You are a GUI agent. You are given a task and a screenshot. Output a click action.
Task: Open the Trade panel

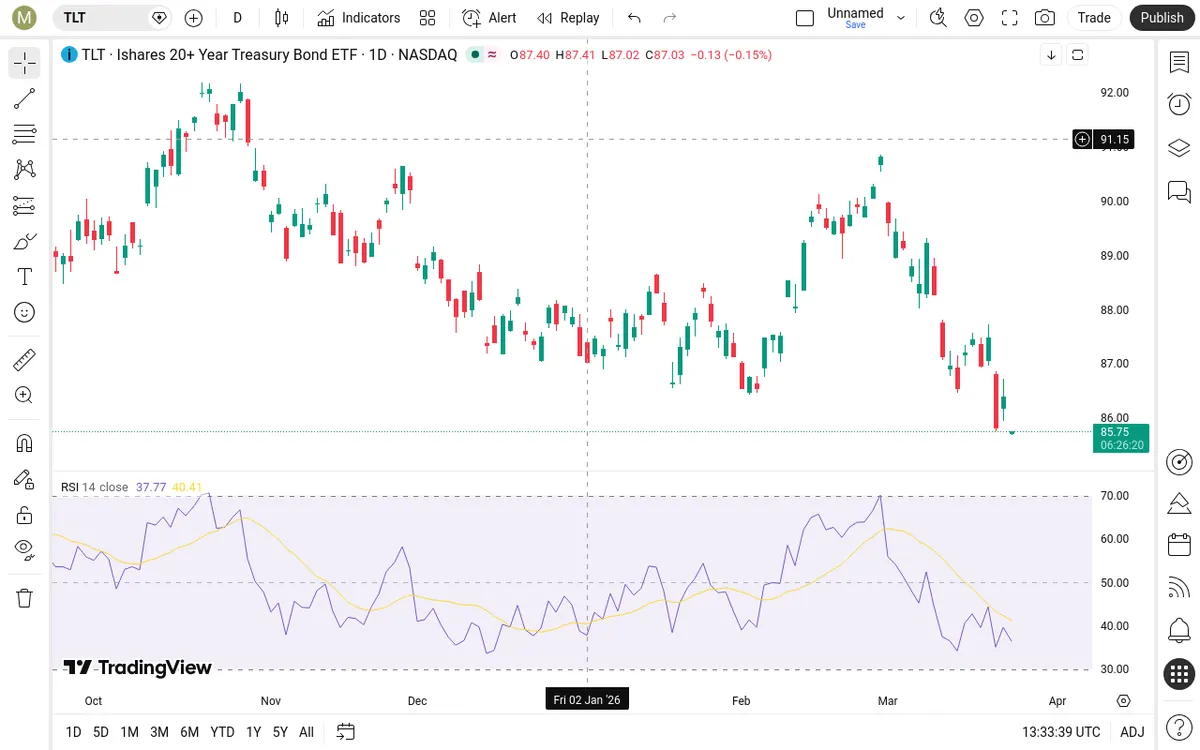[x=1094, y=18]
